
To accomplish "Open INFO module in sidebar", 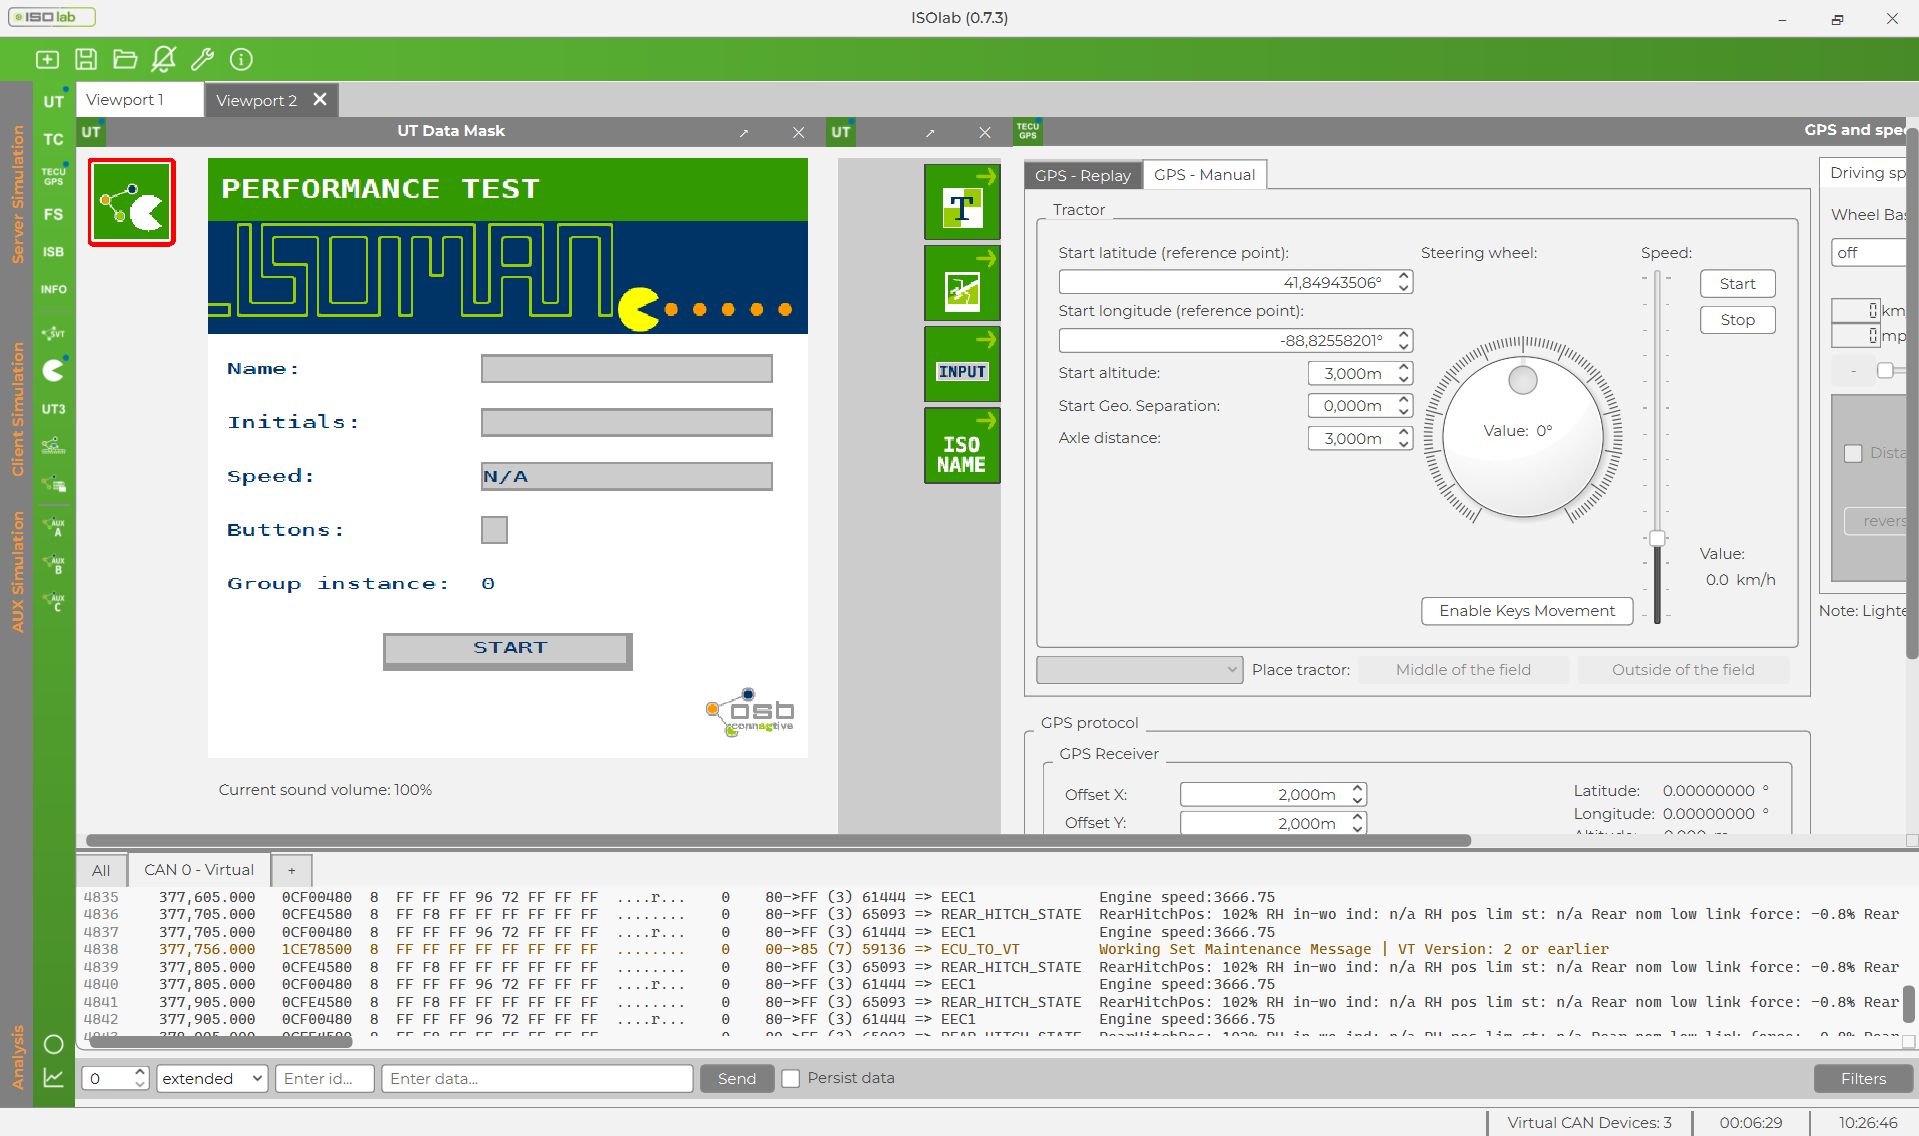I will coord(54,289).
